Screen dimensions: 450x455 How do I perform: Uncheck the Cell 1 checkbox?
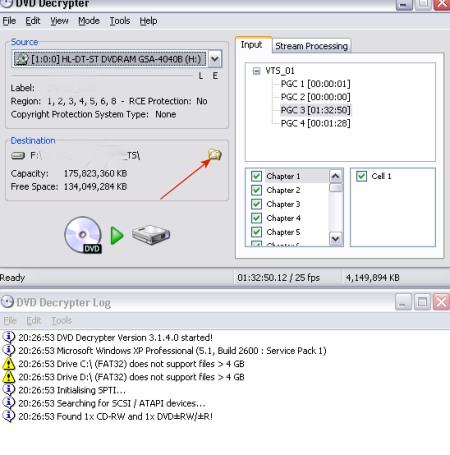(x=361, y=176)
